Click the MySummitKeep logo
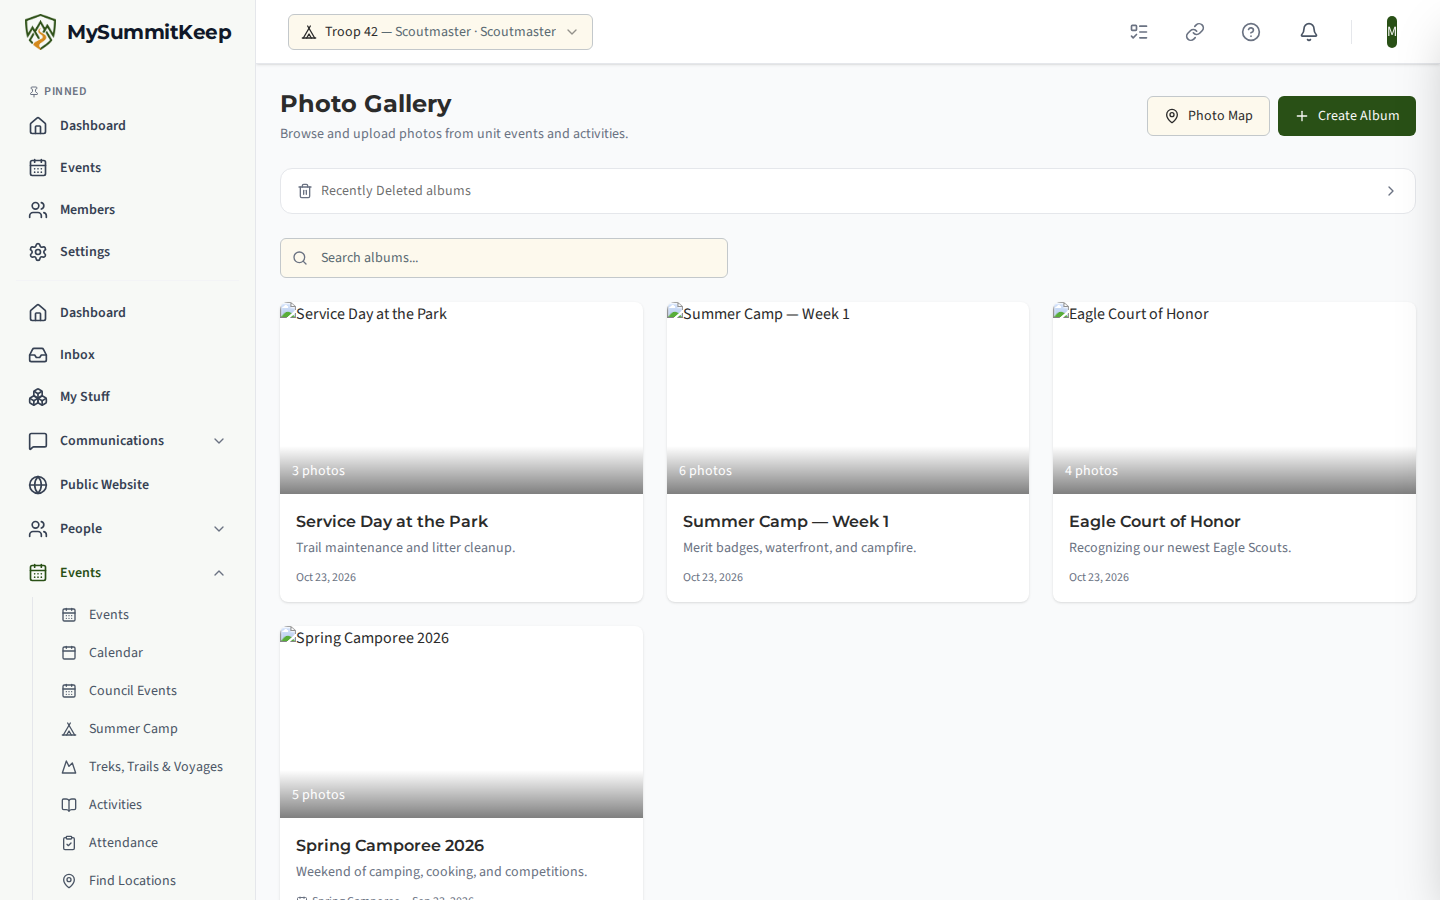This screenshot has width=1440, height=900. tap(128, 32)
